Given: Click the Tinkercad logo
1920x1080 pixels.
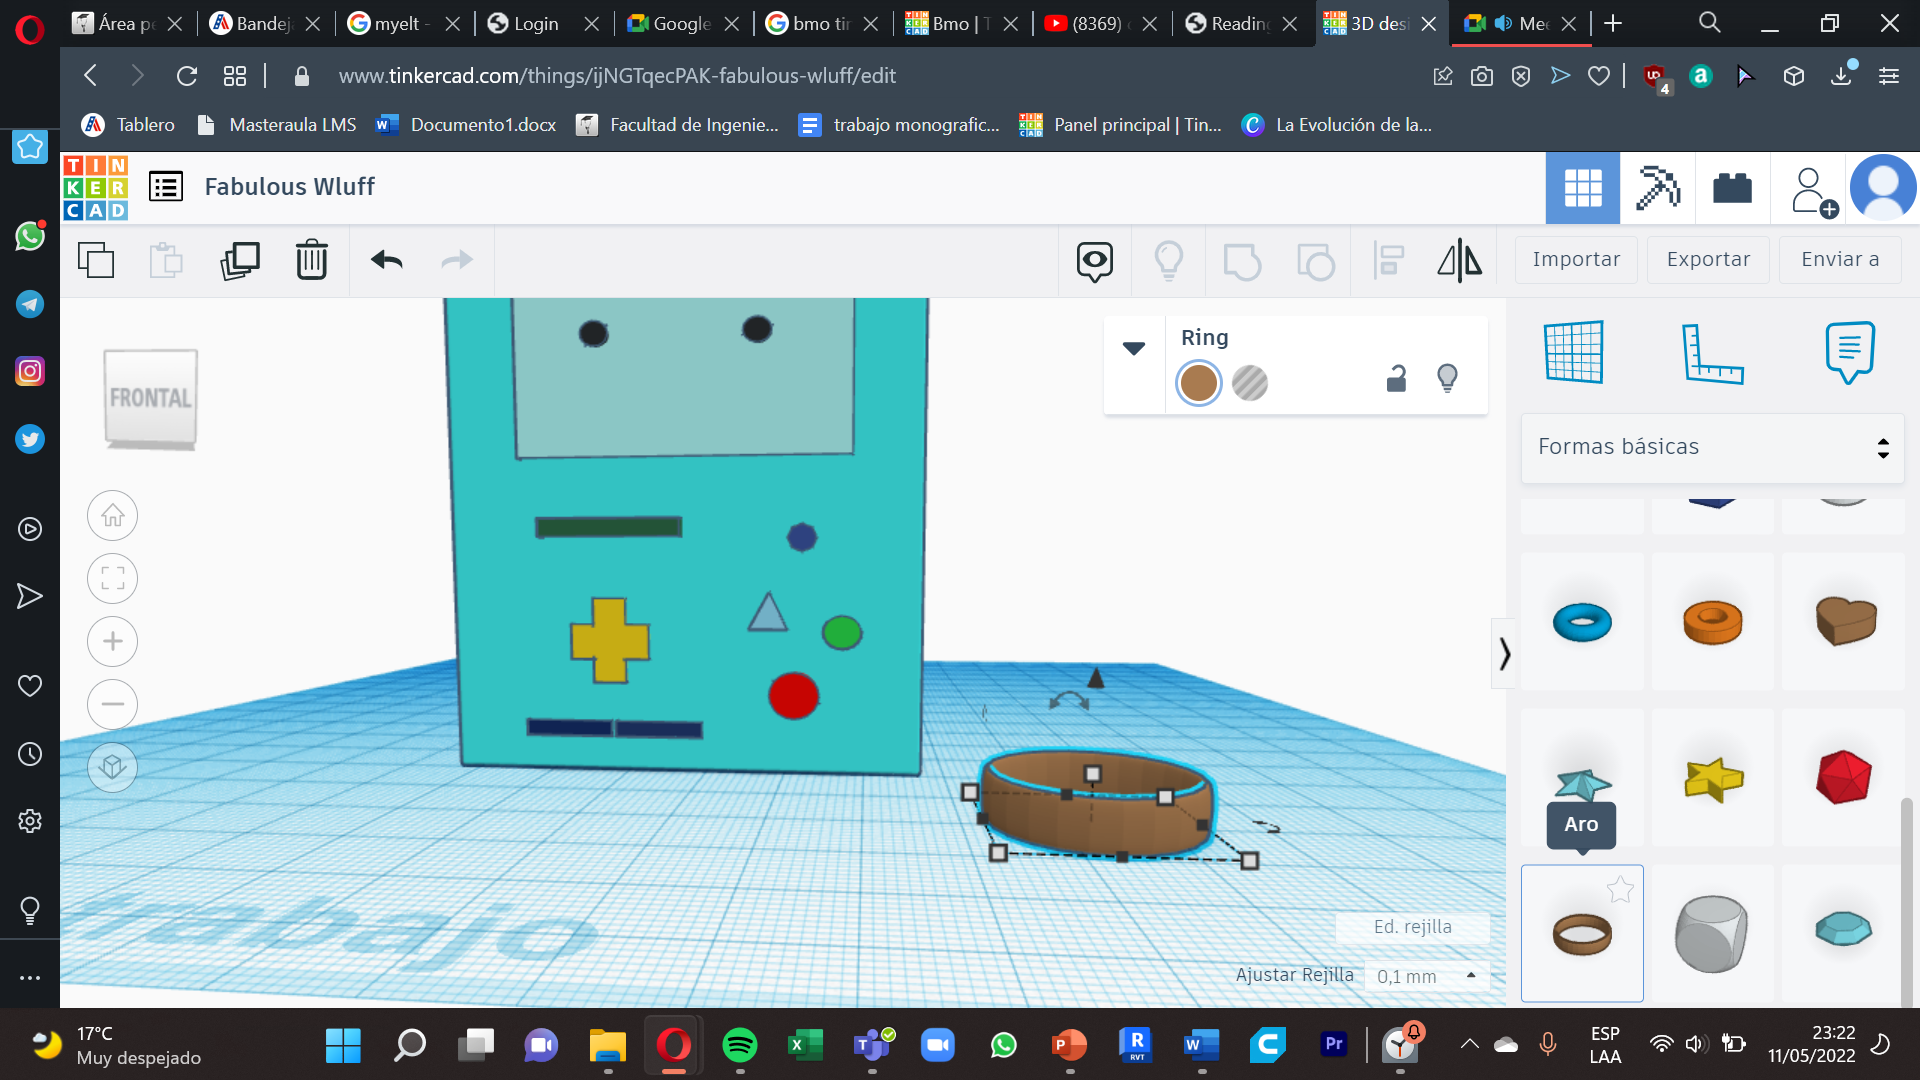Looking at the screenshot, I should tap(96, 187).
